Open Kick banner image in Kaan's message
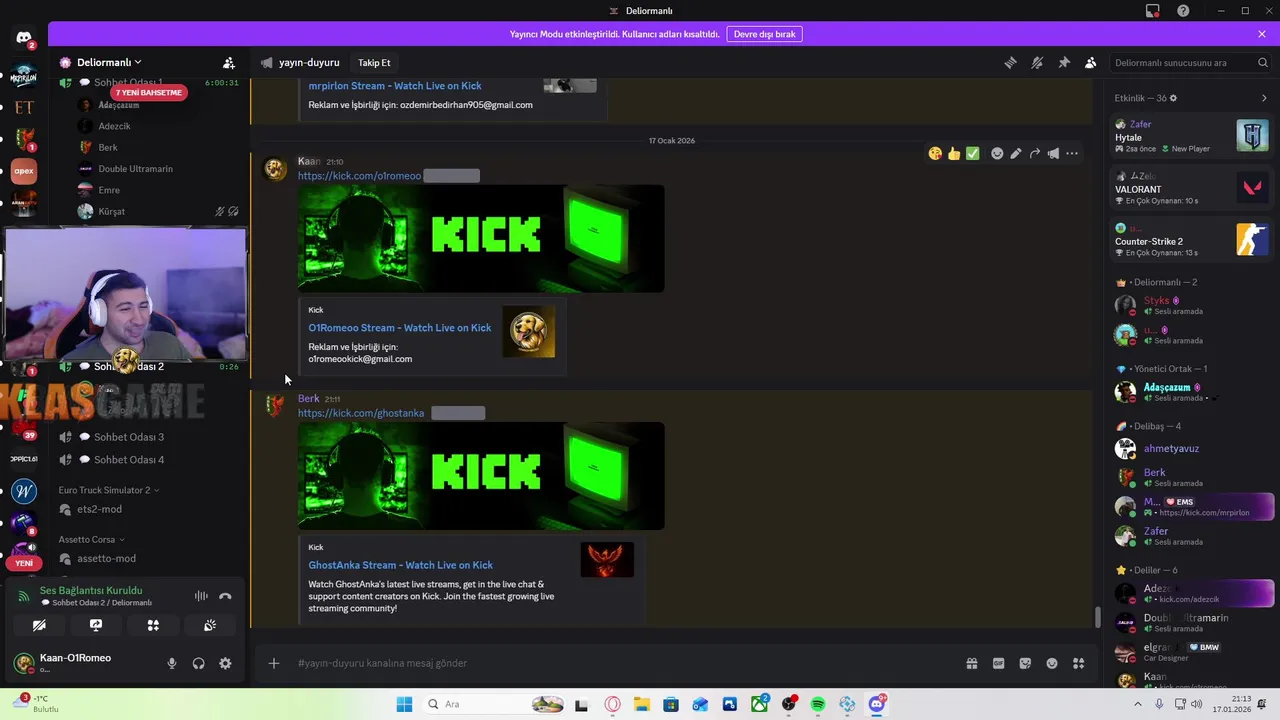The image size is (1280, 720). click(x=481, y=238)
